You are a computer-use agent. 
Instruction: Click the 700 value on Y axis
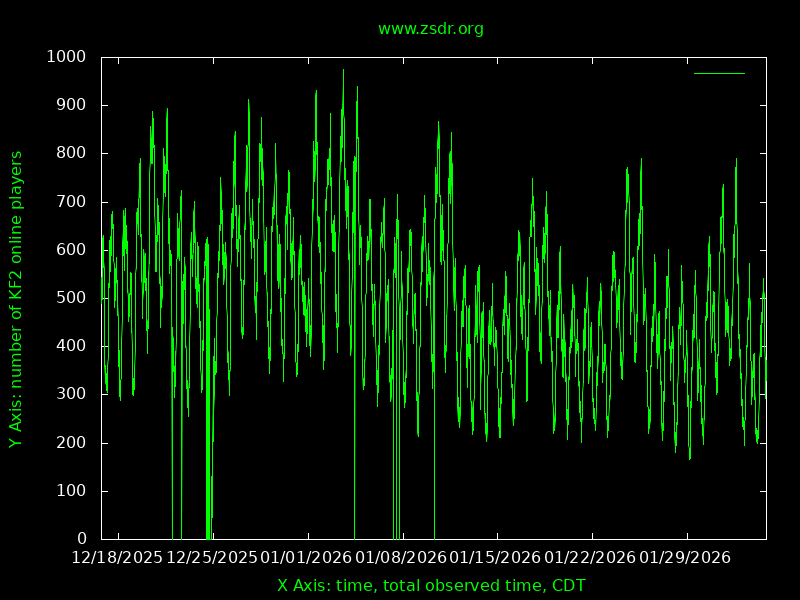pos(72,202)
